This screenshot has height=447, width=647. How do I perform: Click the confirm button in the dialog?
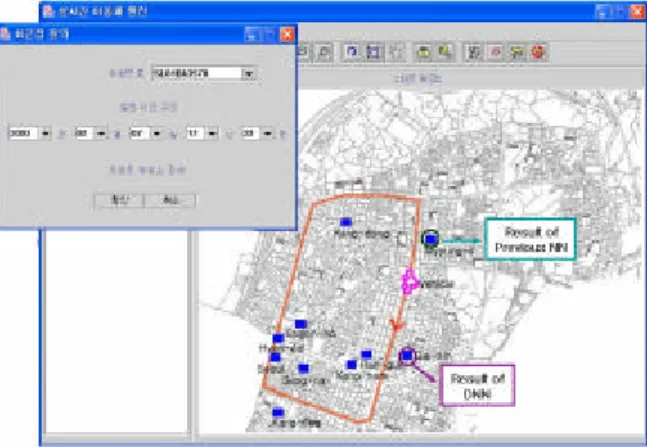click(x=119, y=201)
